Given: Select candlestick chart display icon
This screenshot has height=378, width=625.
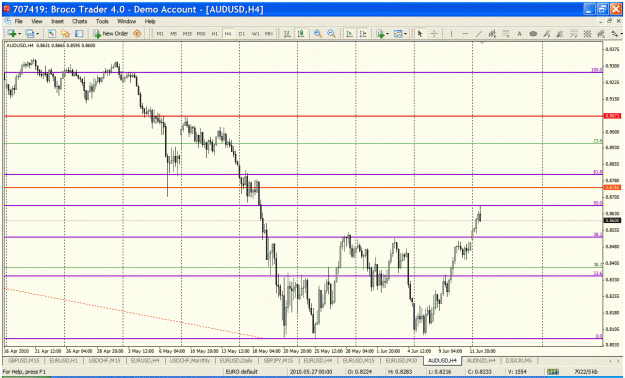Looking at the screenshot, I should (x=301, y=34).
